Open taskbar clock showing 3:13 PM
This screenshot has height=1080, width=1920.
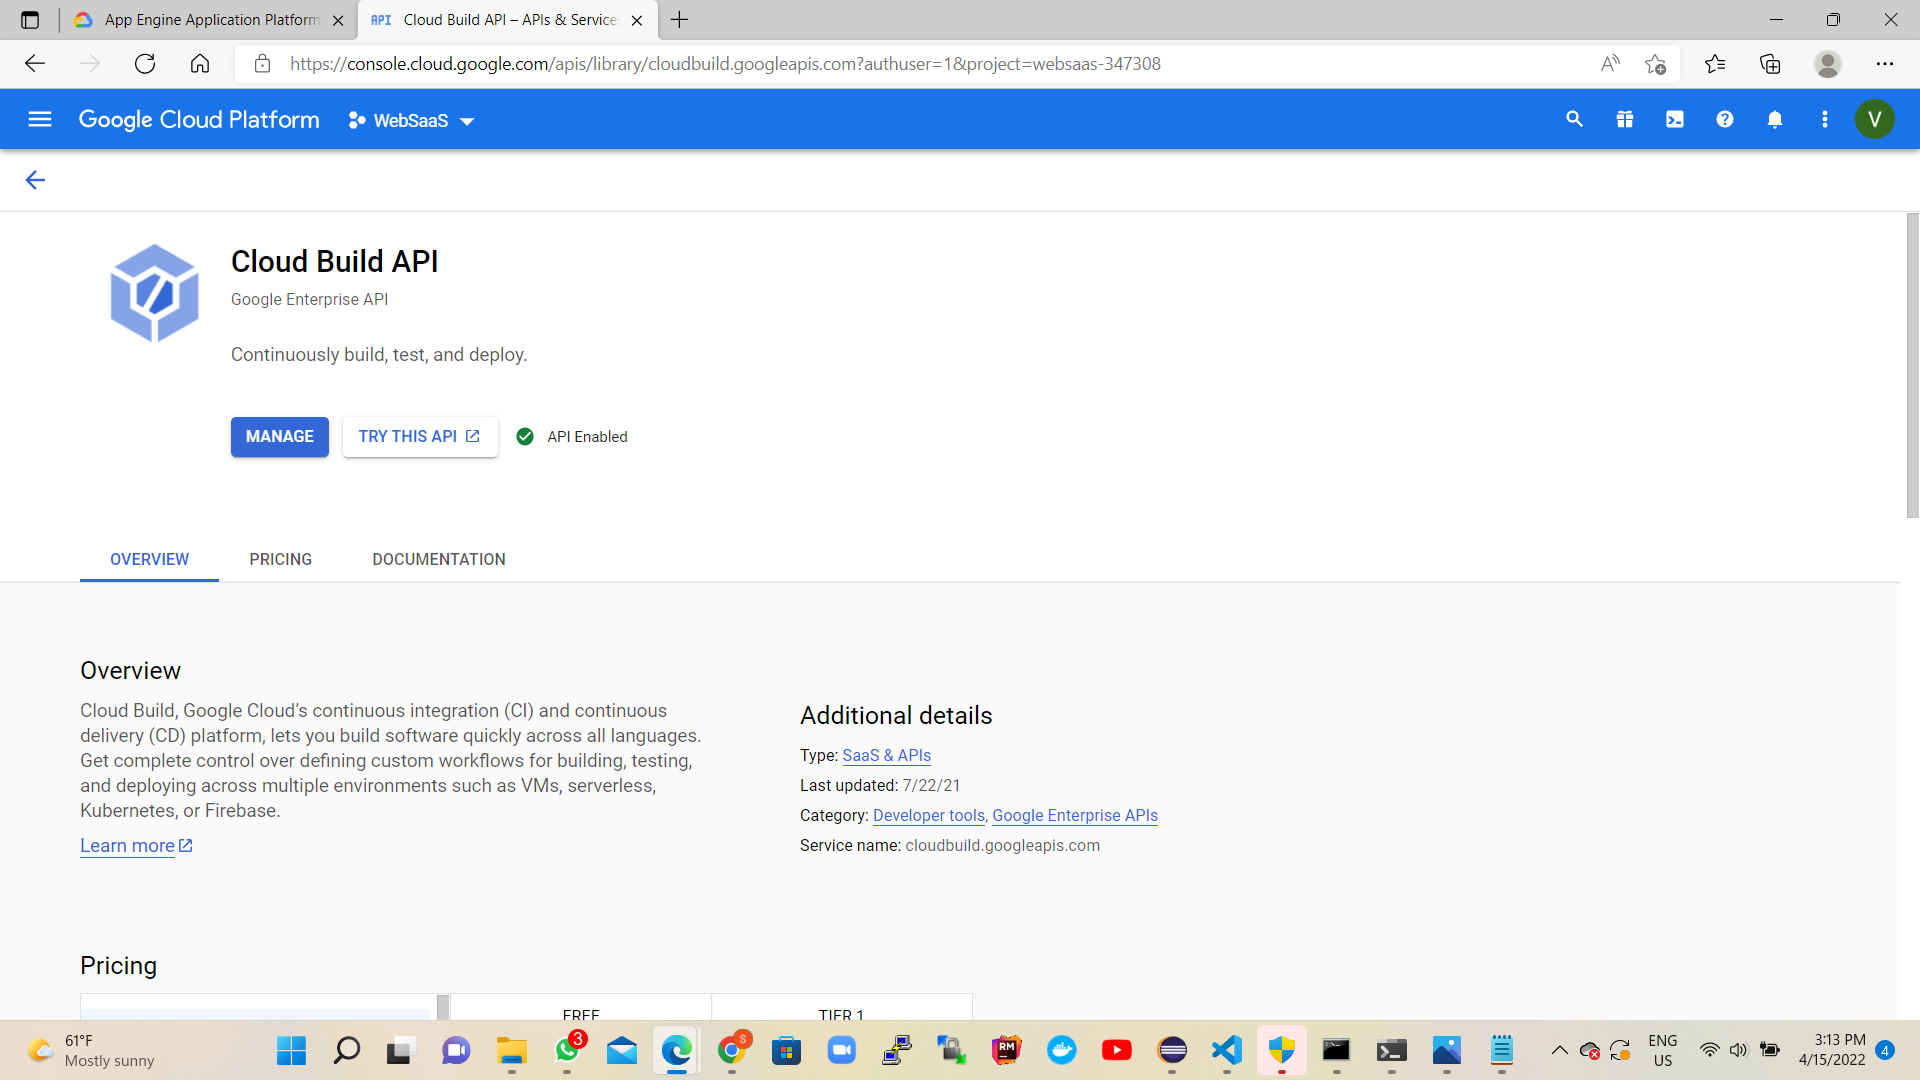click(x=1831, y=1050)
